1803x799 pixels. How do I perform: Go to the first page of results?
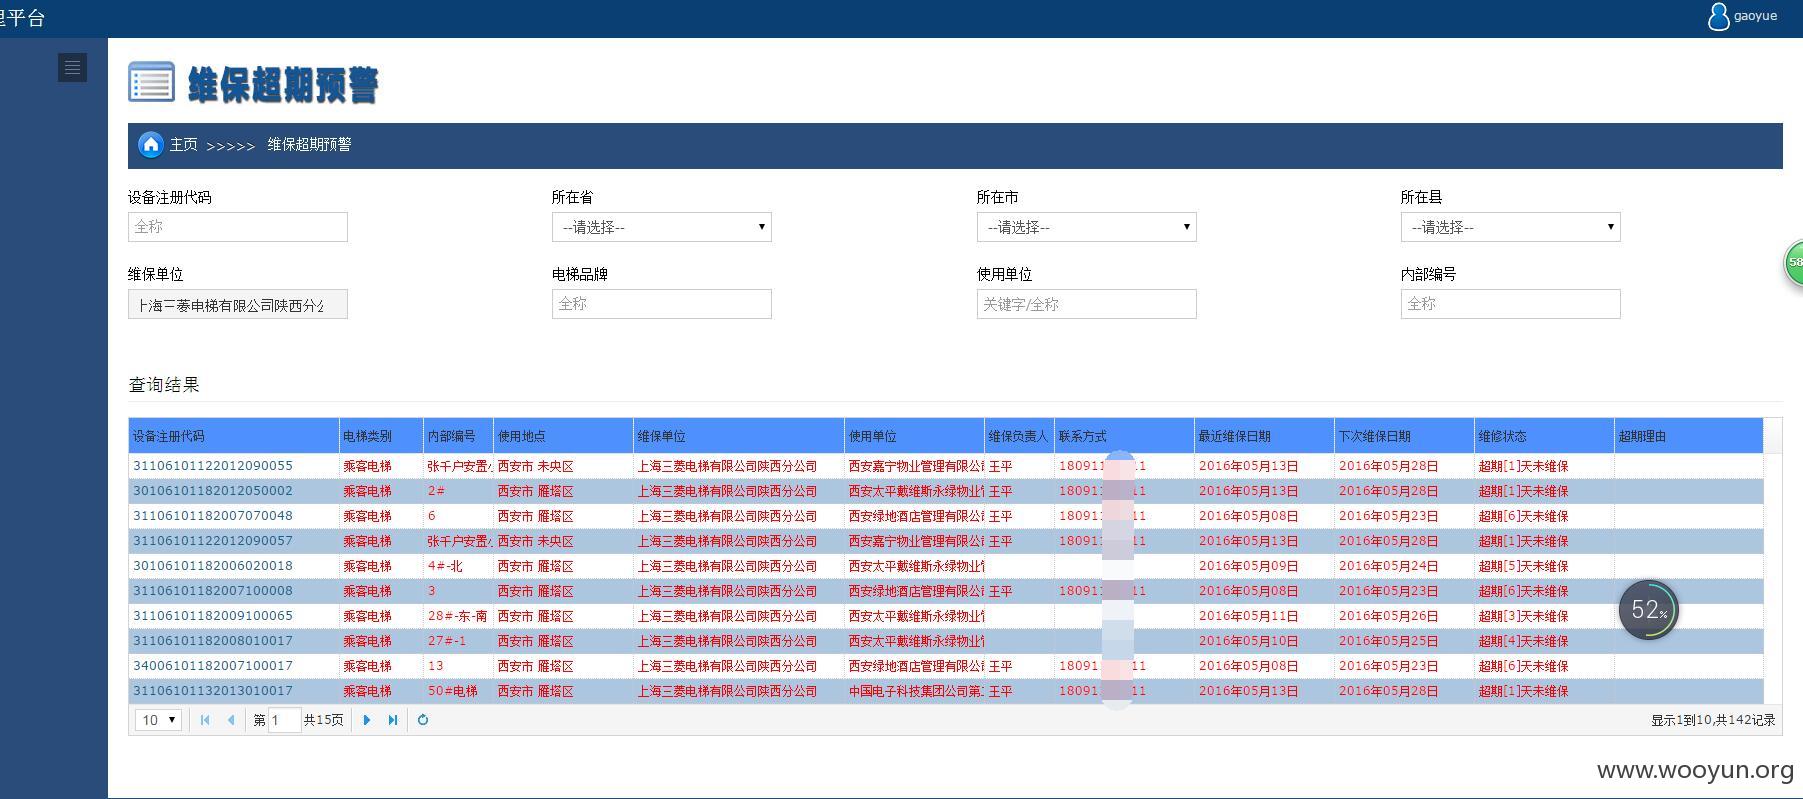tap(205, 720)
